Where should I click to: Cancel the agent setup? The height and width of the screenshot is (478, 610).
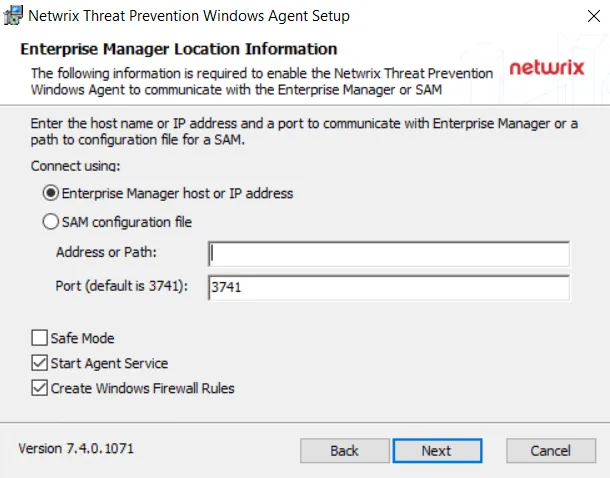point(551,451)
